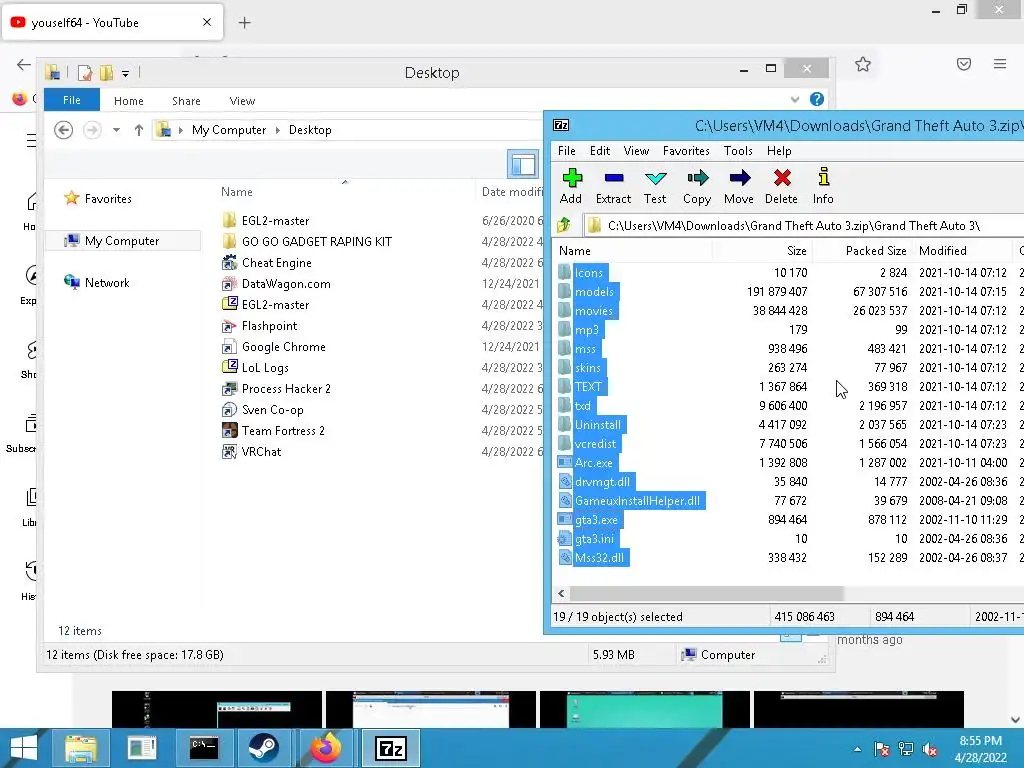
Task: Open the quick access toolbar dropdown
Action: tap(125, 72)
